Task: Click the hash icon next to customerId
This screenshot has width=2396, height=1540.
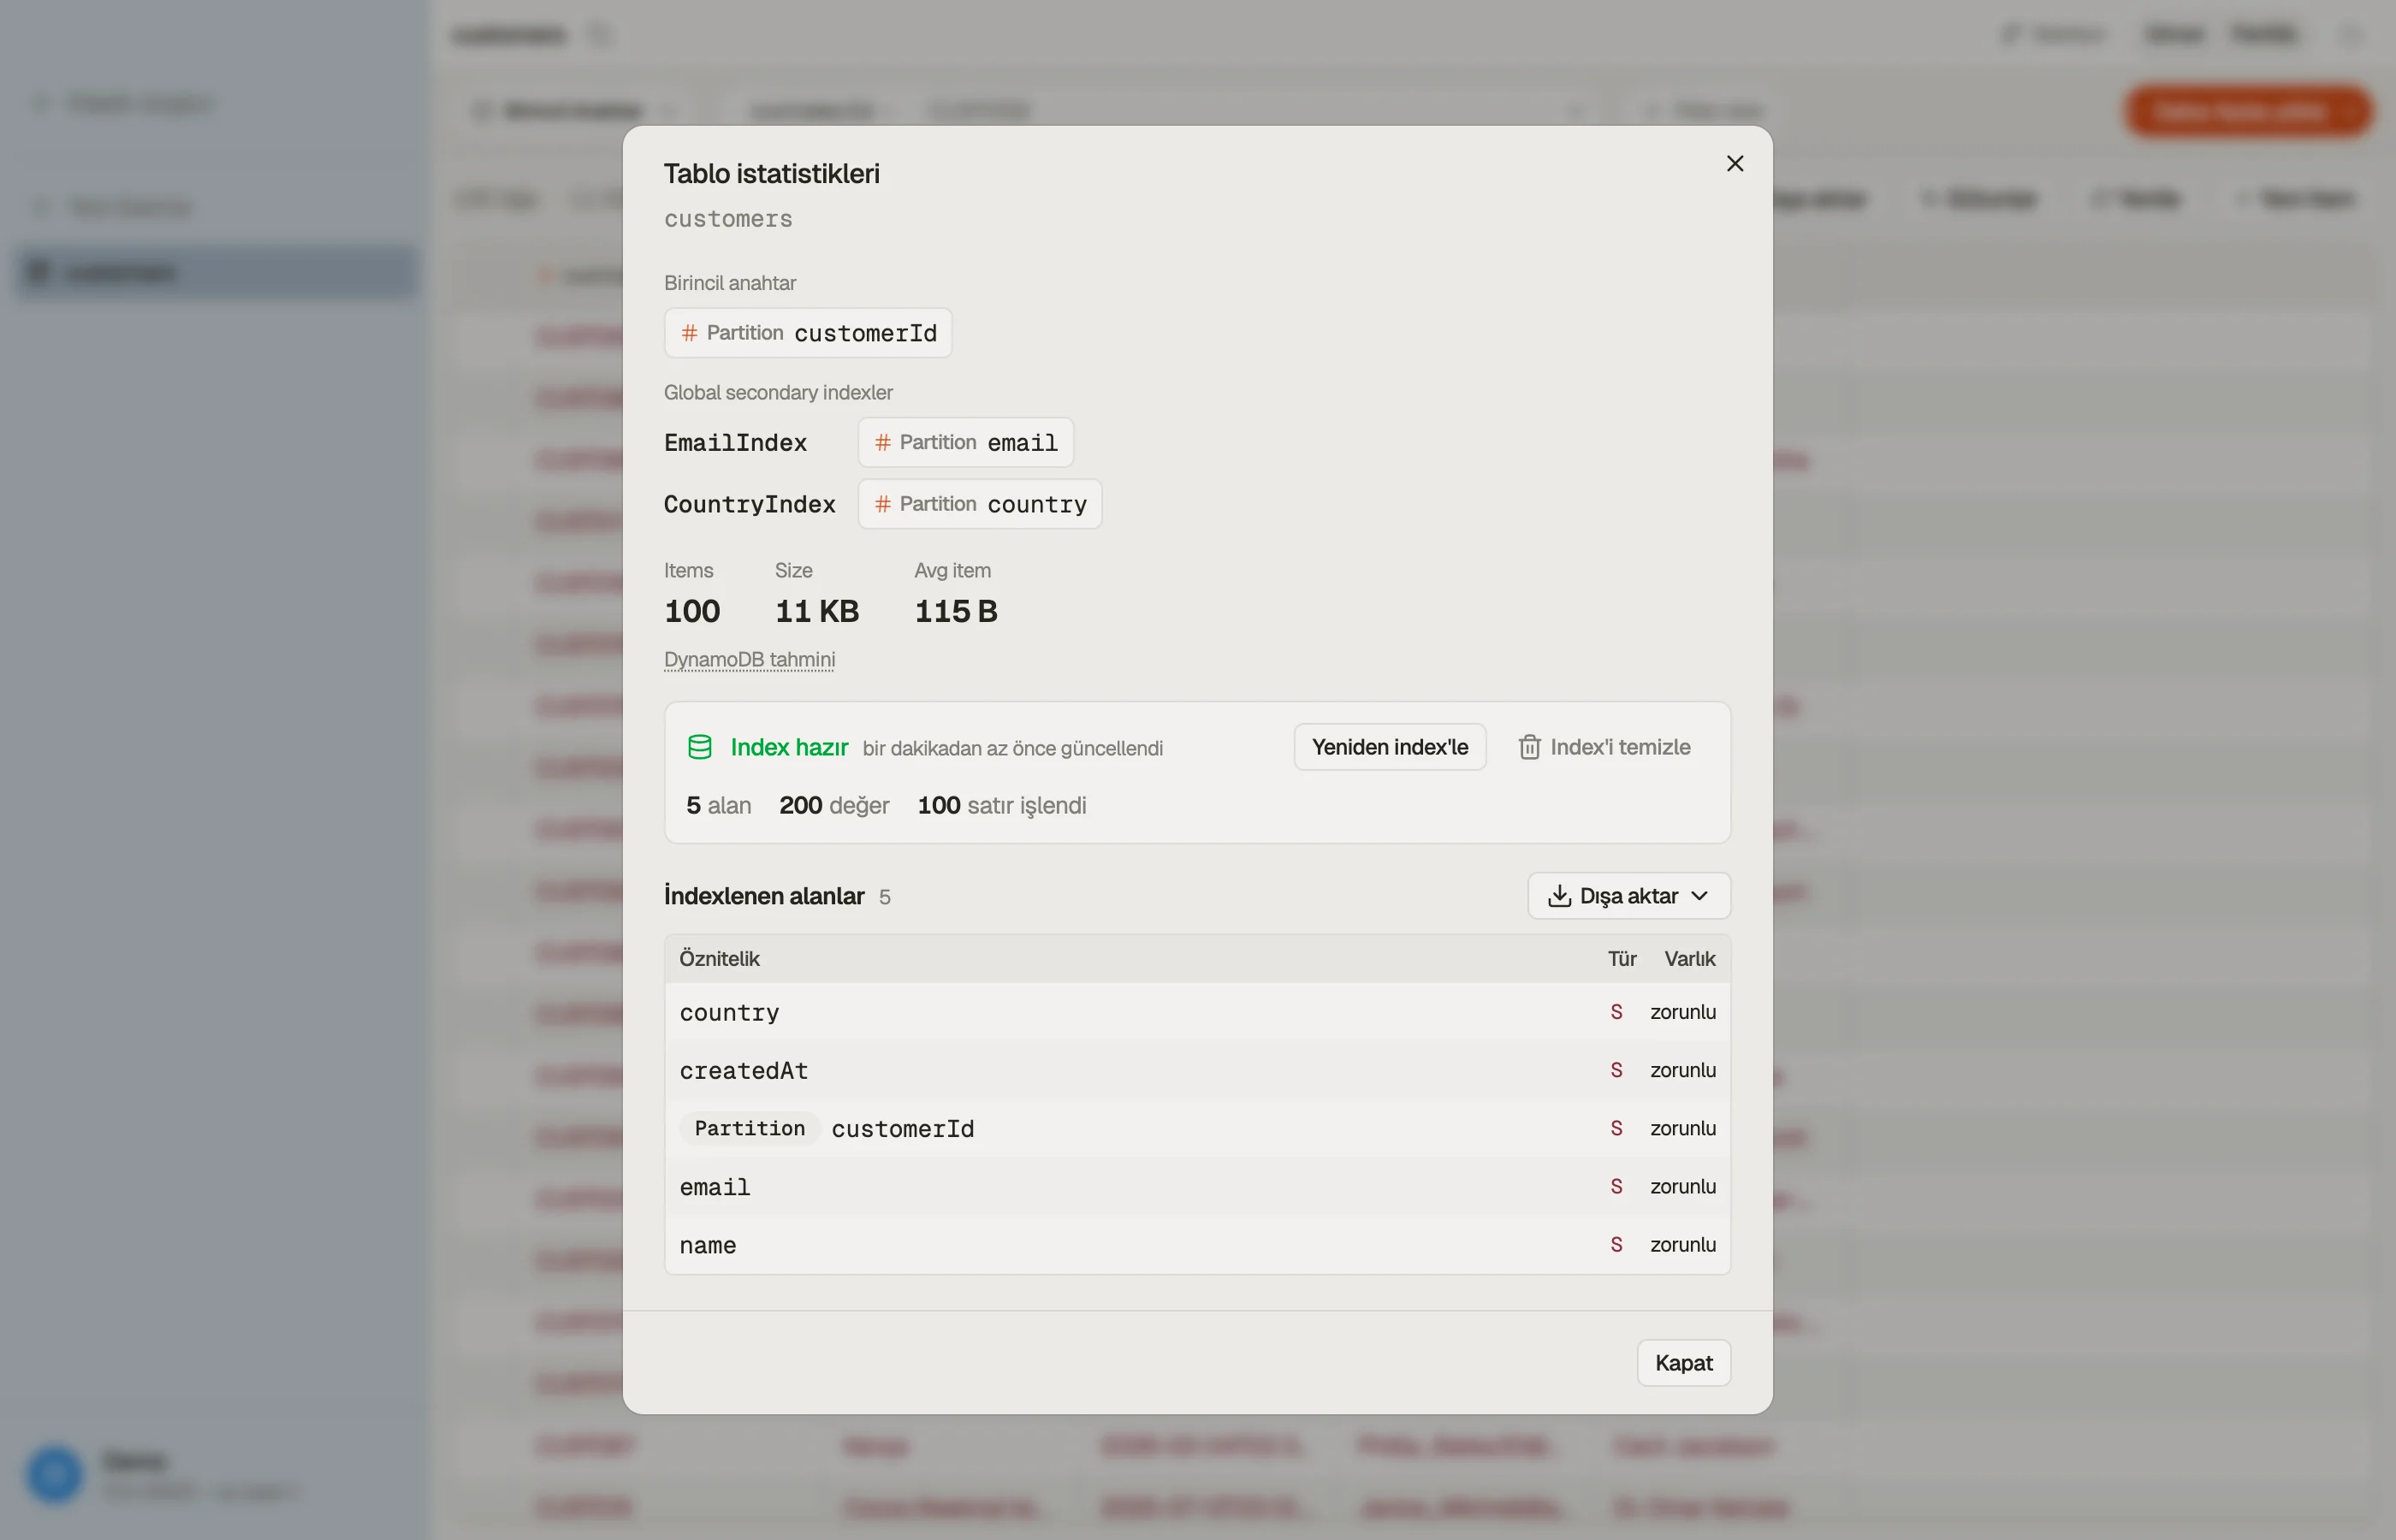Action: point(689,333)
